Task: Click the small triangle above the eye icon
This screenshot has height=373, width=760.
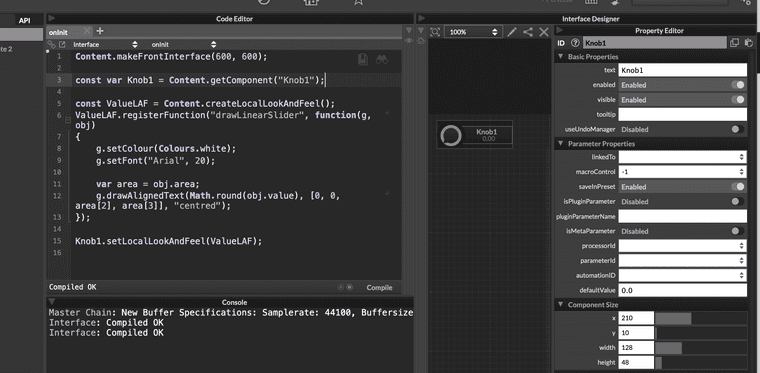Action: click(409, 31)
